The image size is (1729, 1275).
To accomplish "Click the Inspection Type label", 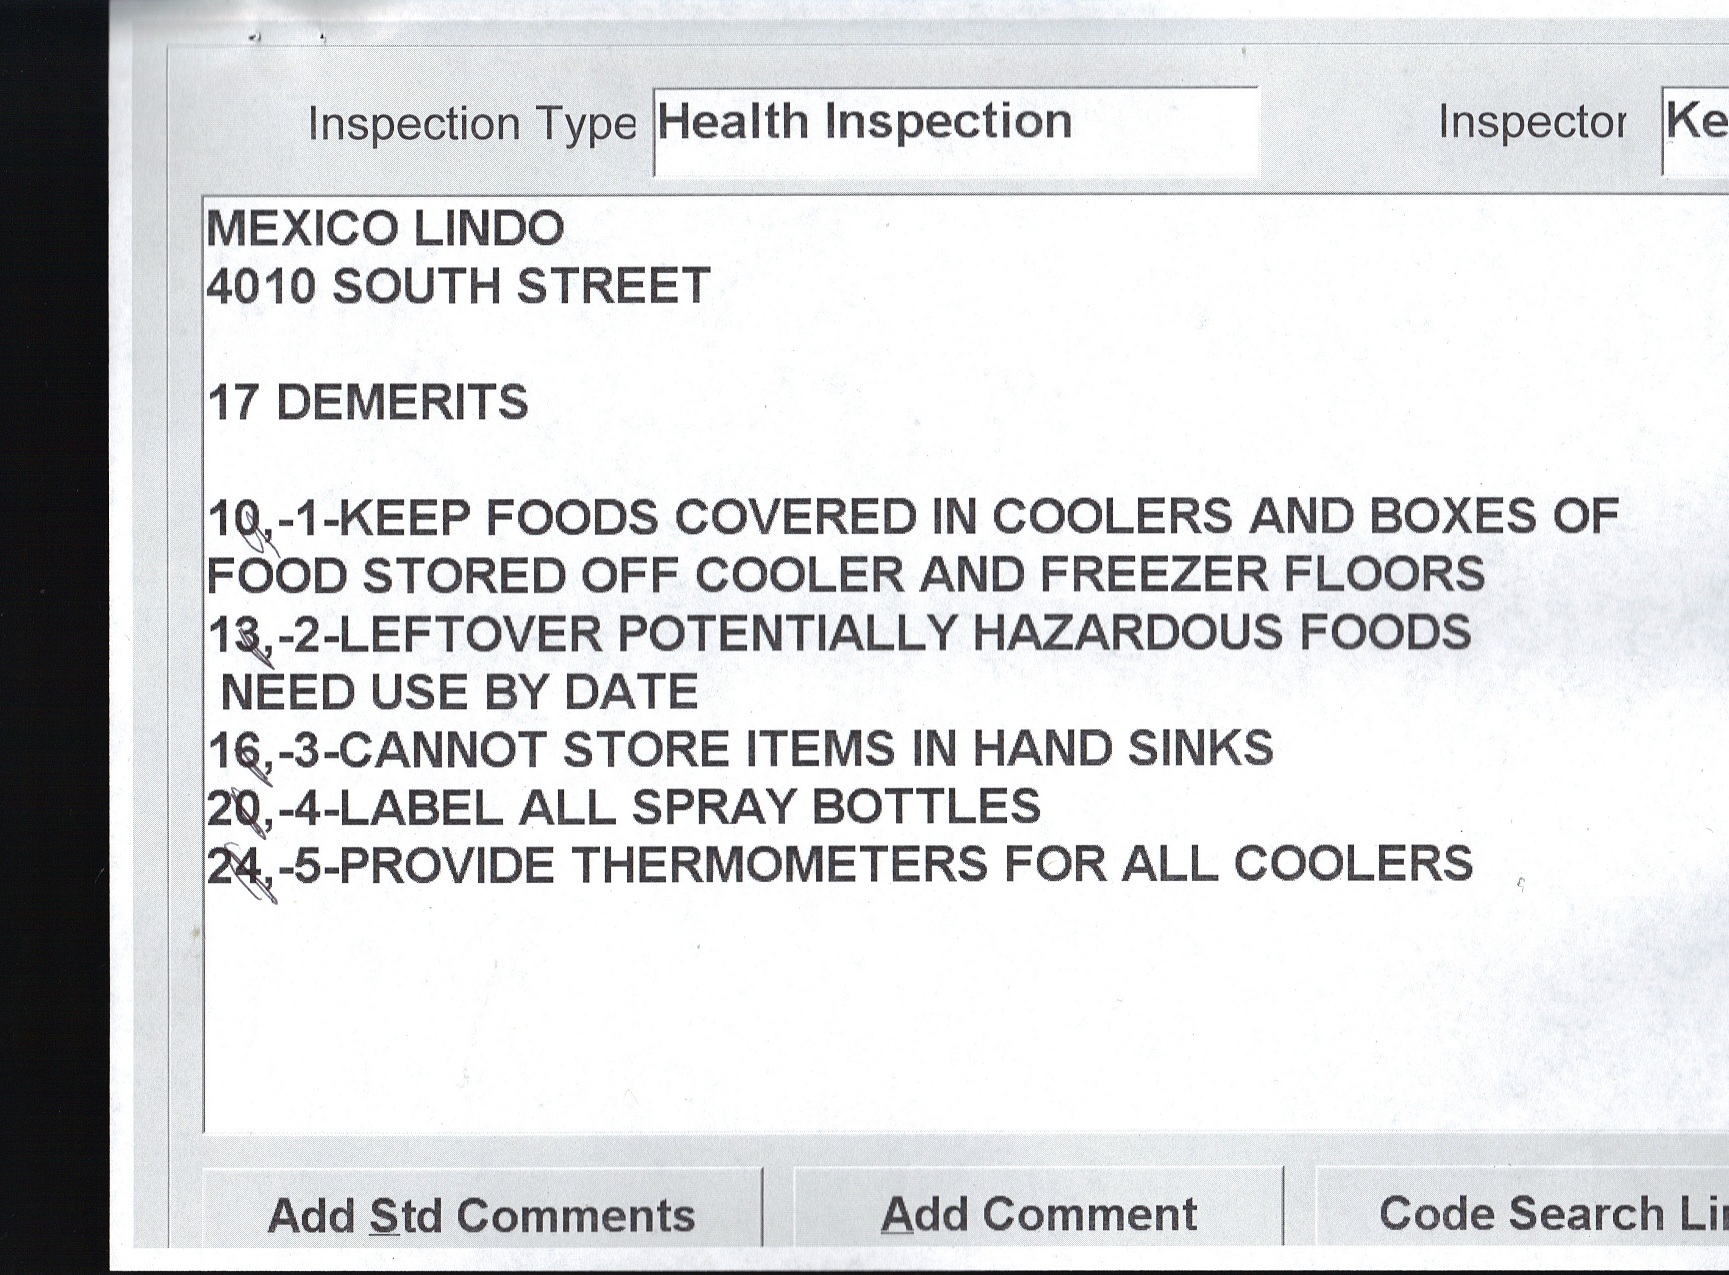I will [x=472, y=124].
